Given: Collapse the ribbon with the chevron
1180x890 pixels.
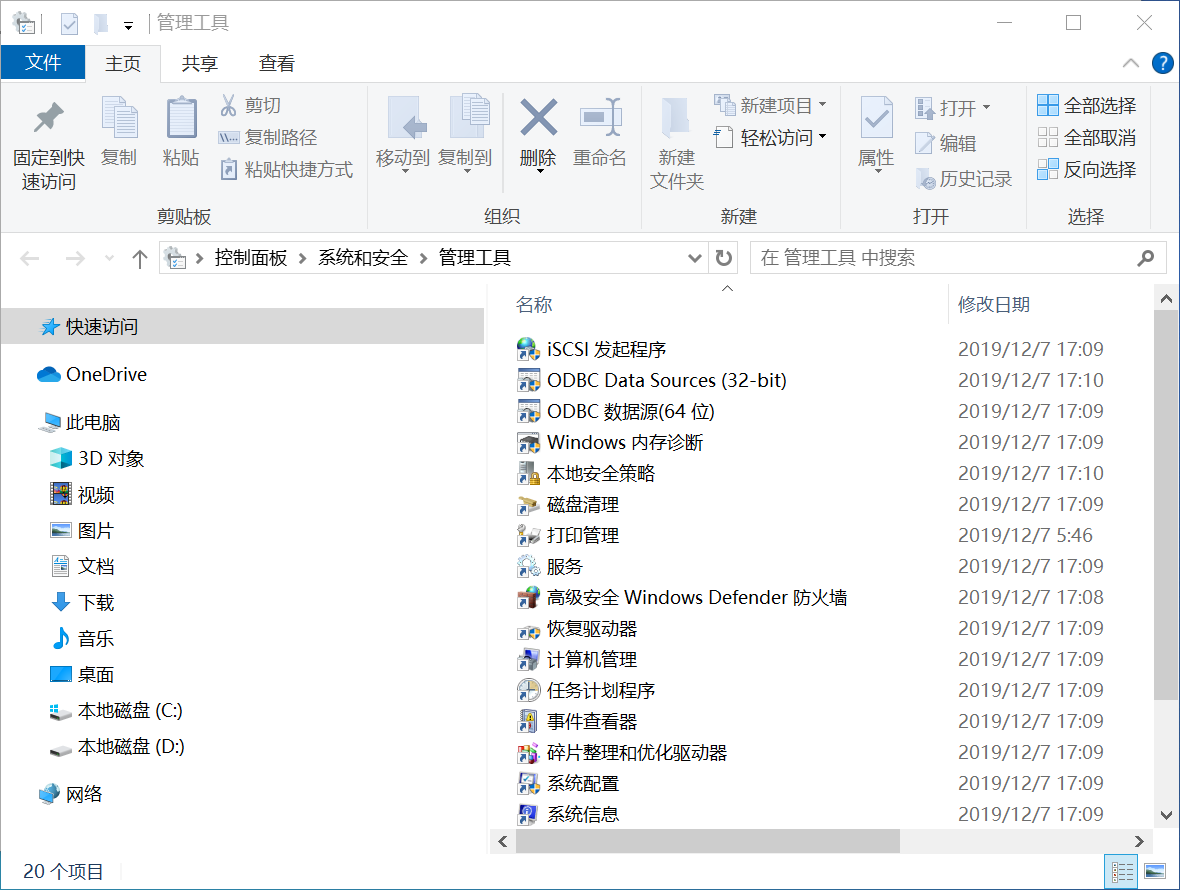Looking at the screenshot, I should (x=1131, y=63).
